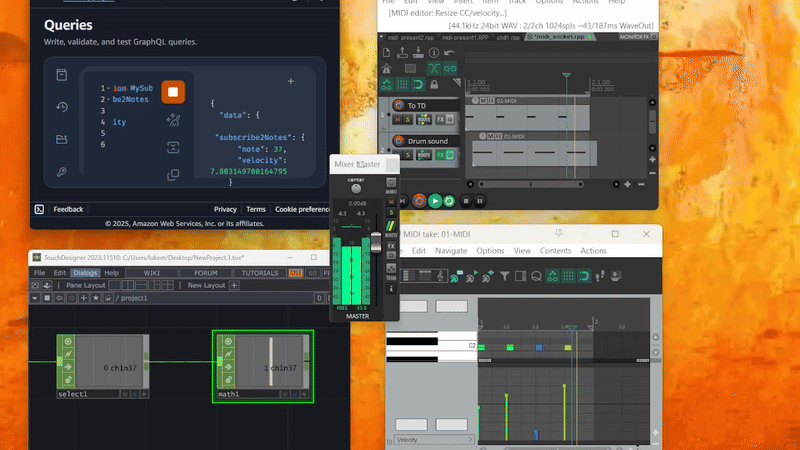Solo the To TD track
Image resolution: width=800 pixels, height=450 pixels.
[408, 119]
